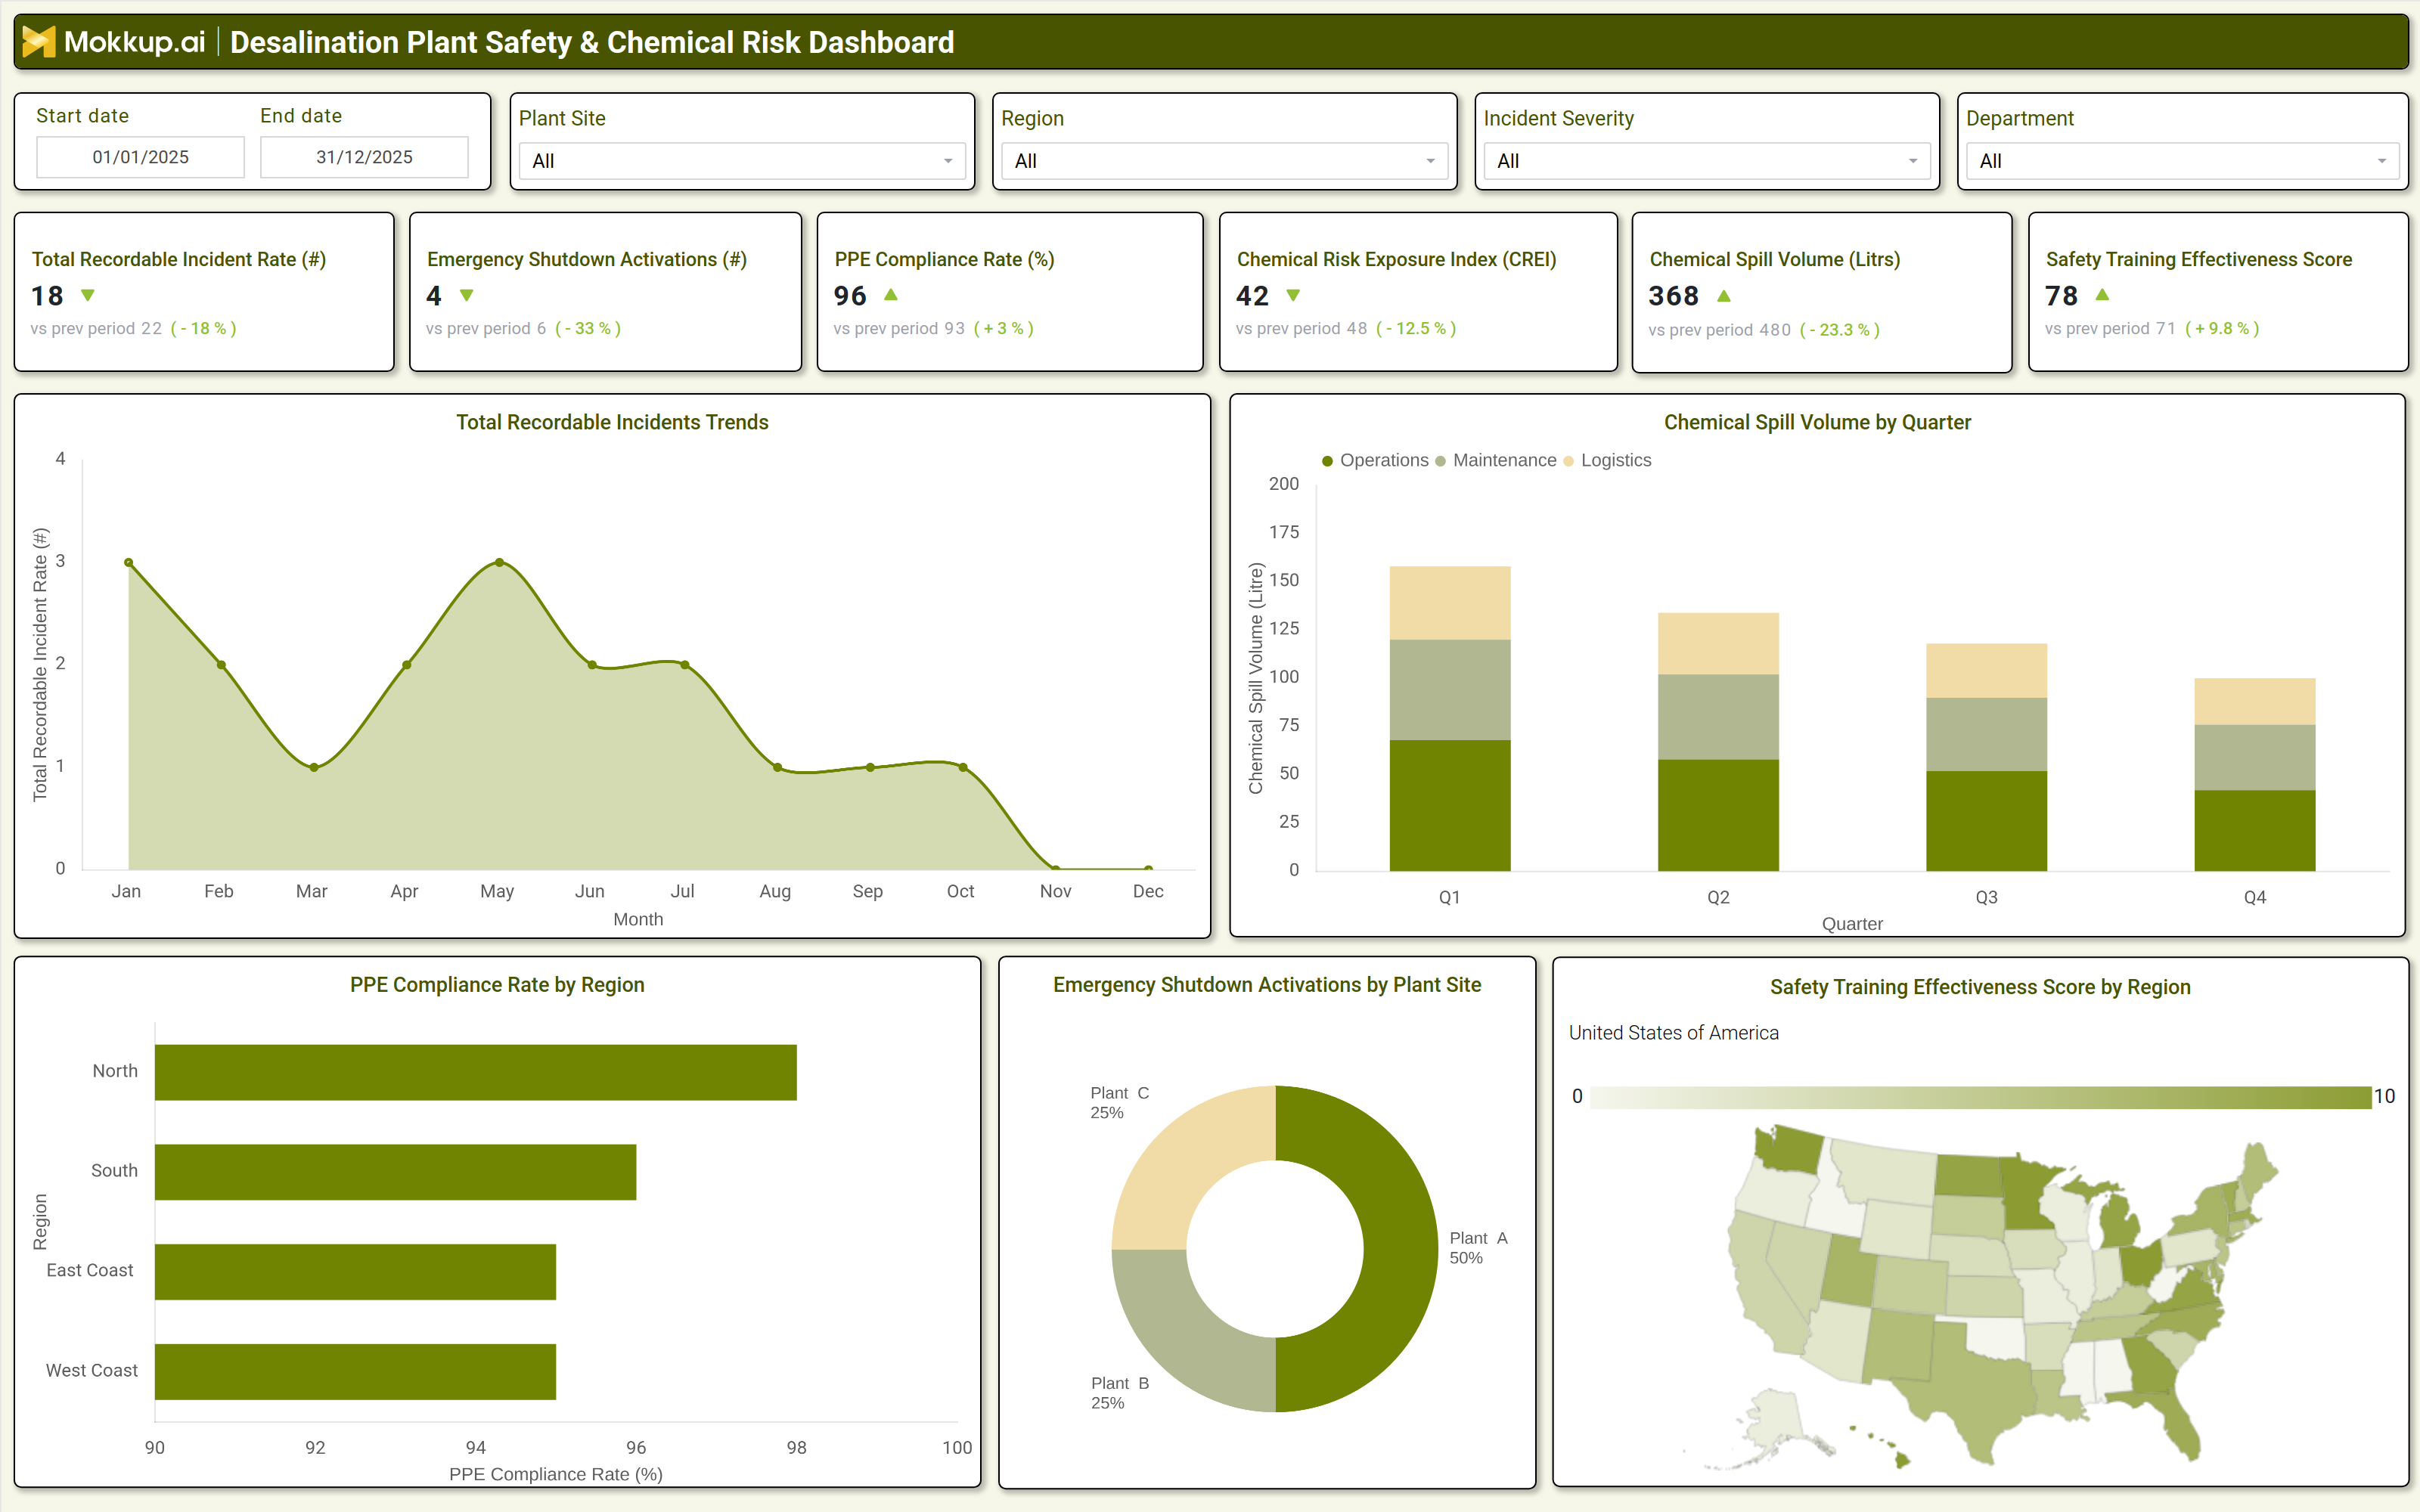This screenshot has height=1512, width=2420.
Task: Click Washington state on the map
Action: point(1790,1150)
